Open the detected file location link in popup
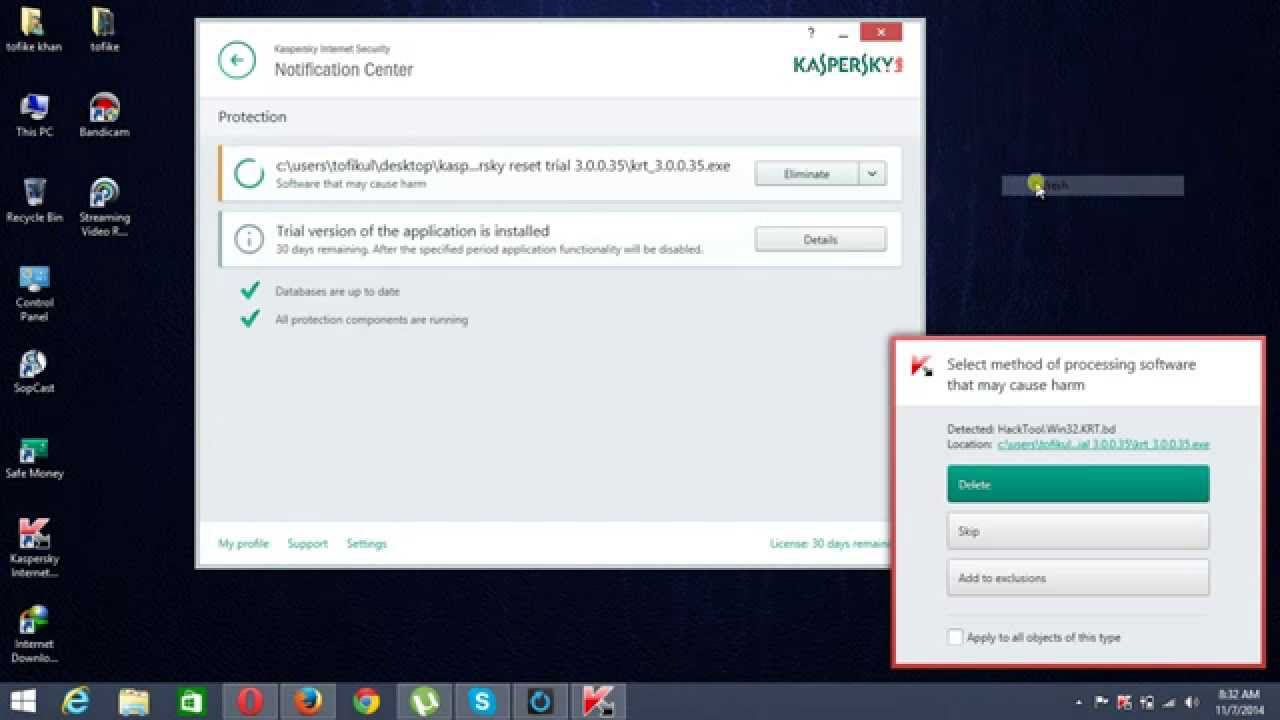 click(x=1103, y=444)
